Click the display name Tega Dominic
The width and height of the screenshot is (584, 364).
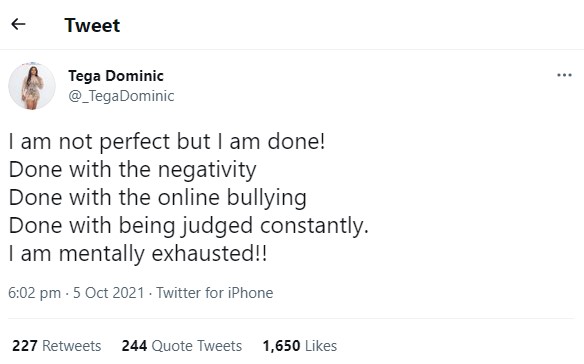point(116,76)
